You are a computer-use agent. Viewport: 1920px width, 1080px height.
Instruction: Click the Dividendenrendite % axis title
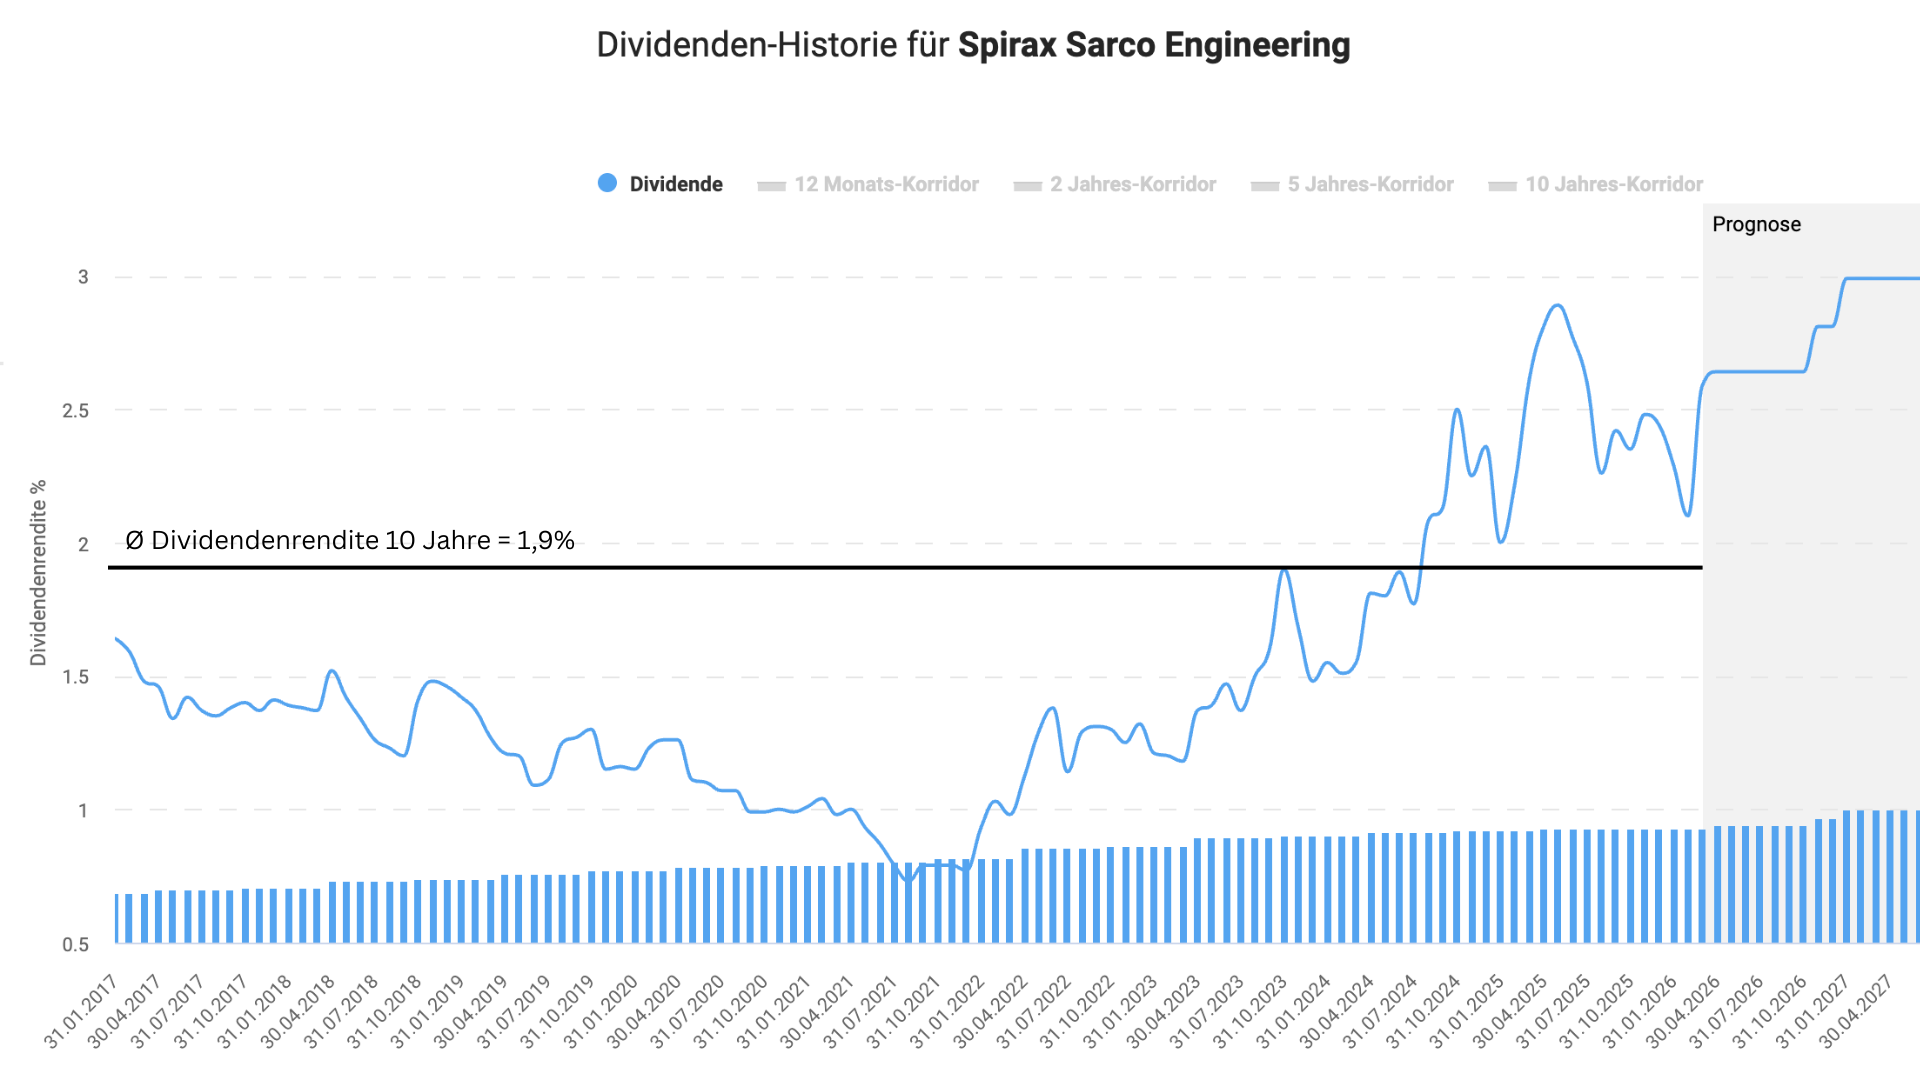pos(37,570)
